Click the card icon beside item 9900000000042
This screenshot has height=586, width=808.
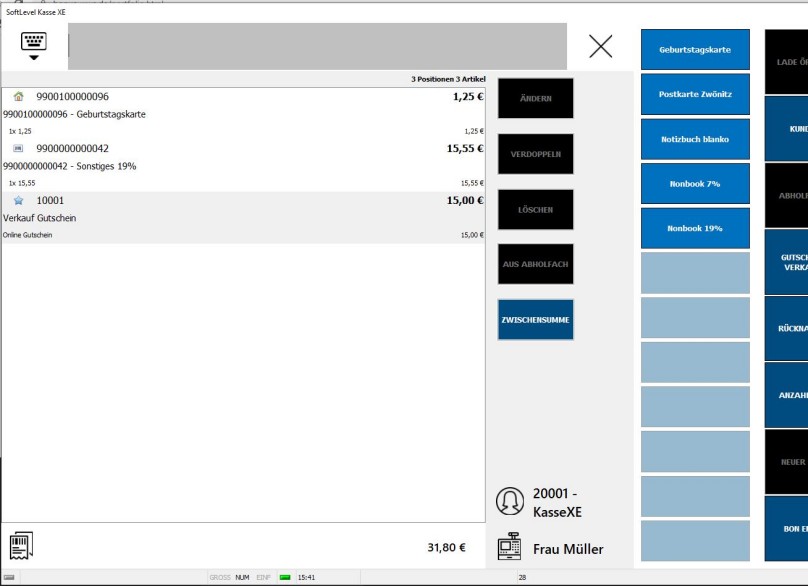pos(19,149)
